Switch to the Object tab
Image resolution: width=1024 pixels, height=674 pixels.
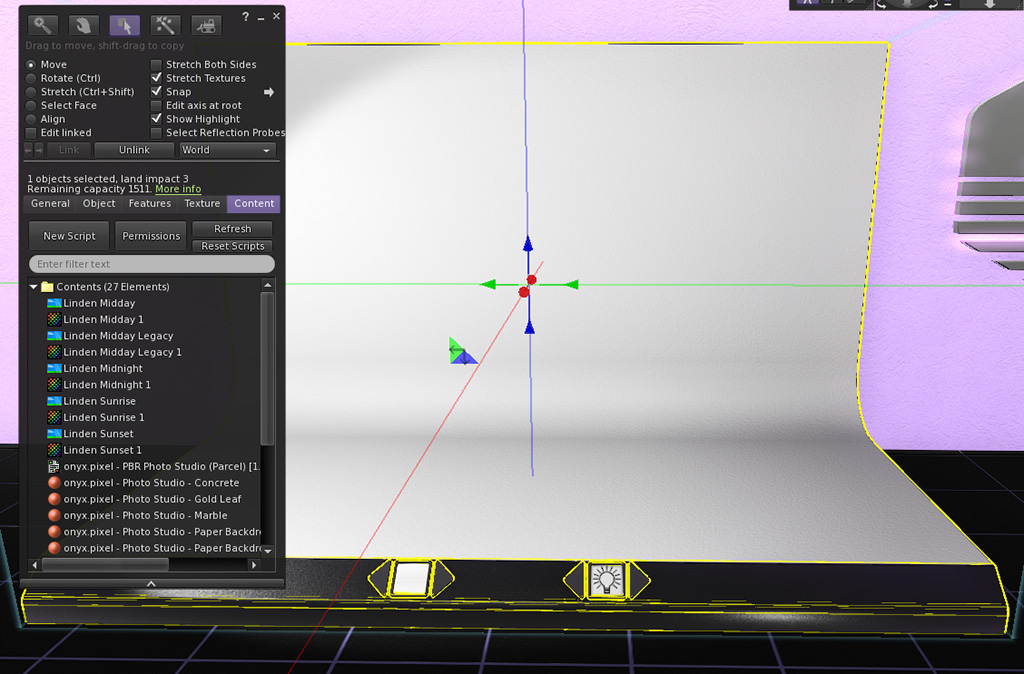click(x=98, y=203)
